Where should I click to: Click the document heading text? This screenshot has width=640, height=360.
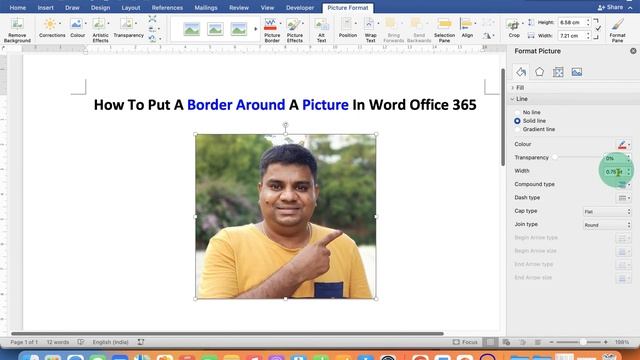[285, 105]
